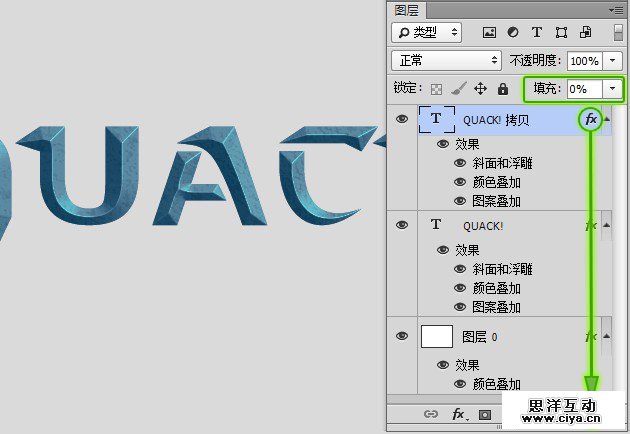This screenshot has width=630, height=434.
Task: Click the 不透明度 opacity label
Action: (535, 60)
